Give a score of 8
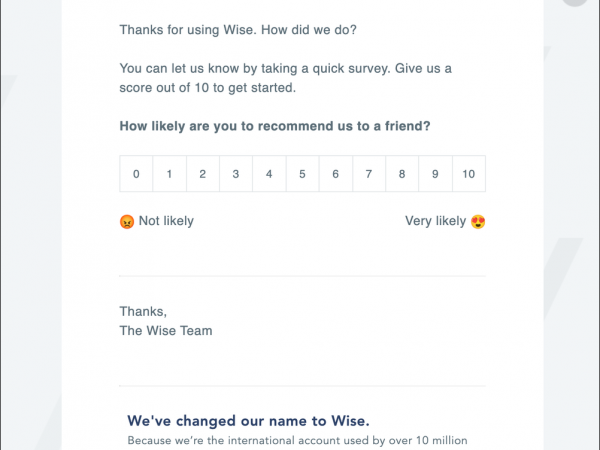This screenshot has height=450, width=600. tap(402, 174)
